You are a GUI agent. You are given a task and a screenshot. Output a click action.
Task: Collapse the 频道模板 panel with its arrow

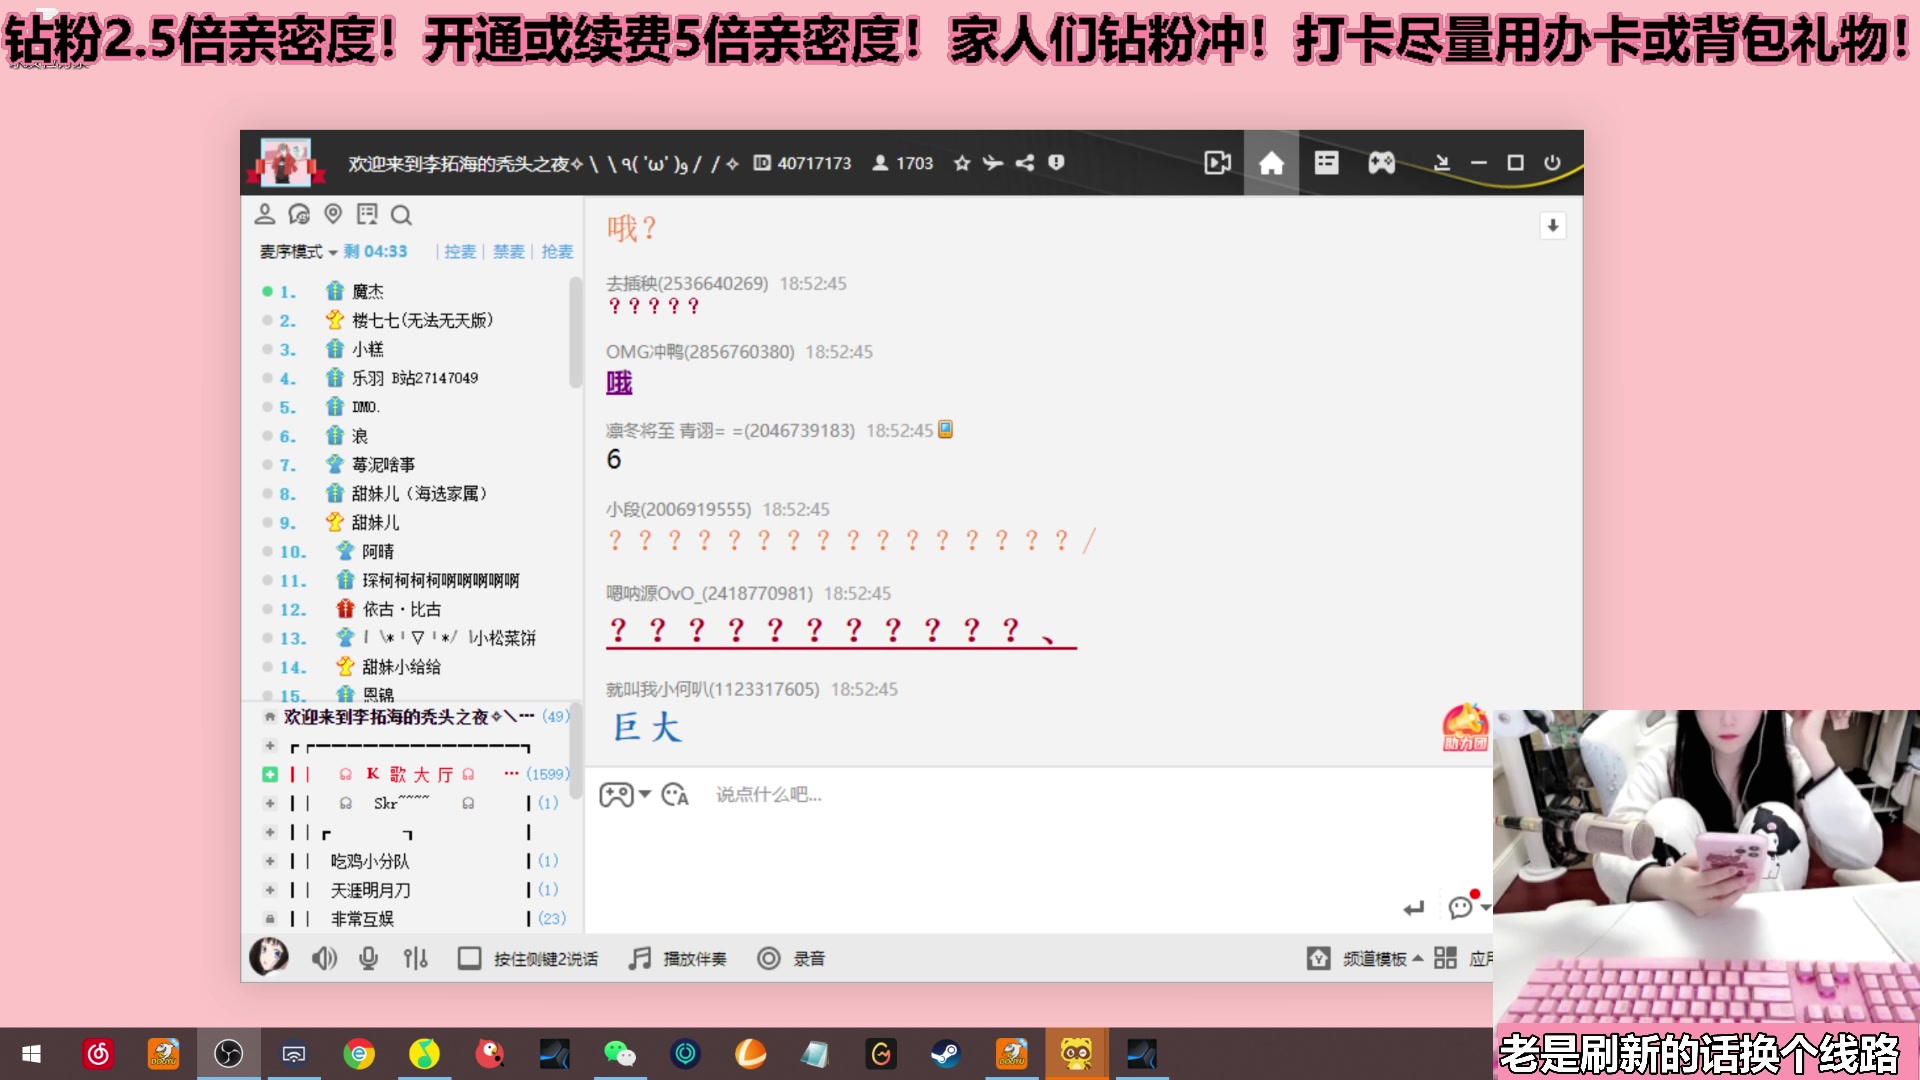1416,957
